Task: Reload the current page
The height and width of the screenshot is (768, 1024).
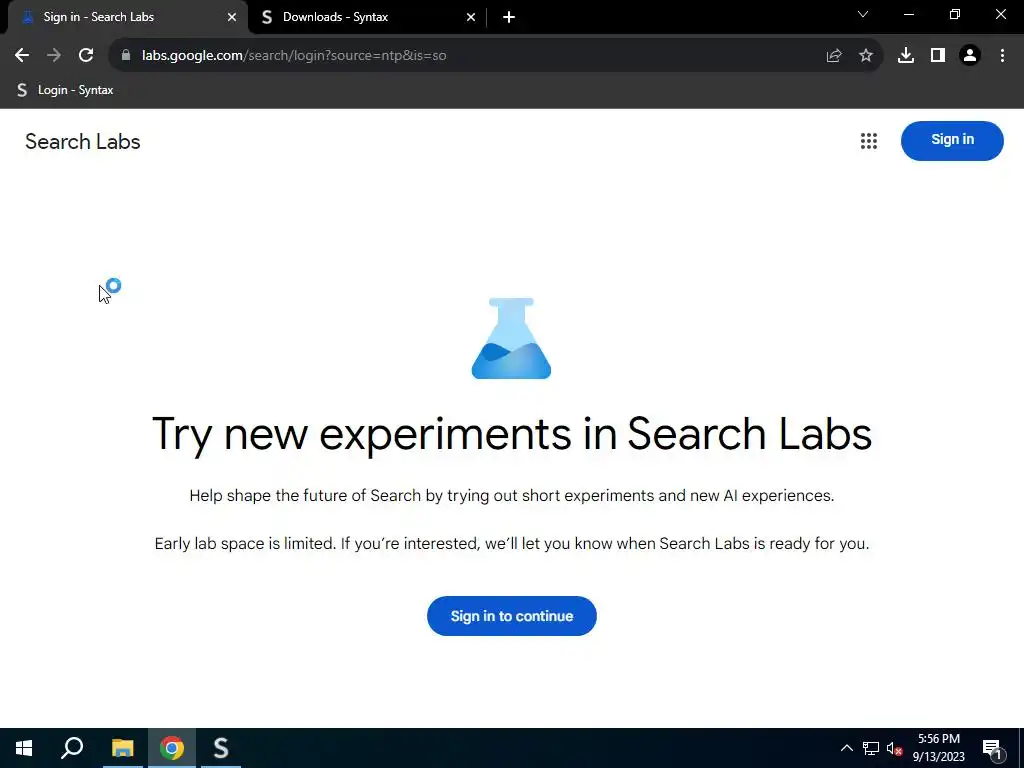Action: [86, 56]
